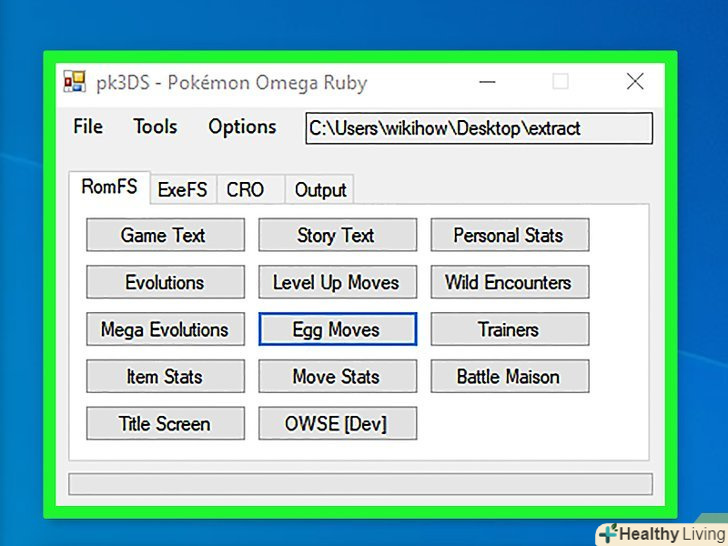728x546 pixels.
Task: Click the pk3DS app icon in title bar
Action: pyautogui.click(x=75, y=82)
